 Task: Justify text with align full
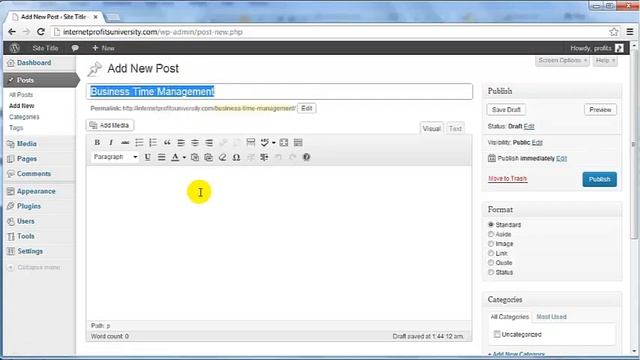tap(162, 157)
